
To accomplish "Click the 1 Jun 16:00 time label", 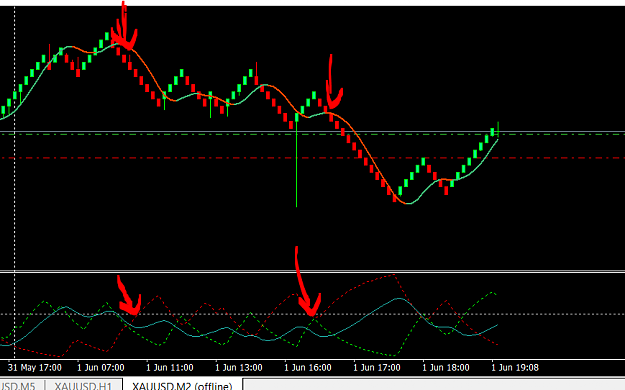I will point(308,368).
